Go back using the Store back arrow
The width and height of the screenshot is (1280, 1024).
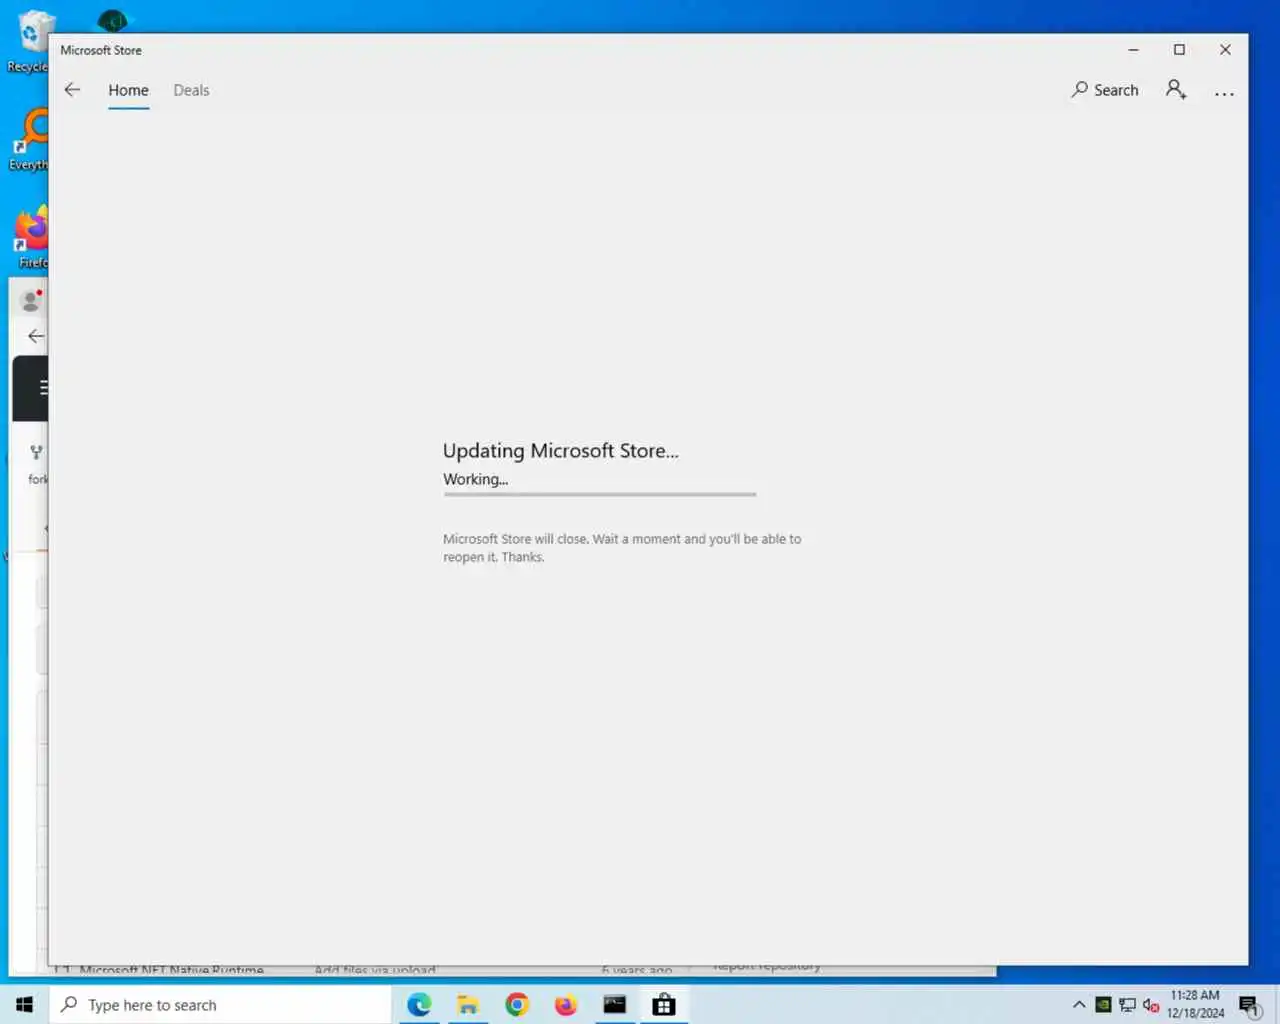(x=72, y=90)
